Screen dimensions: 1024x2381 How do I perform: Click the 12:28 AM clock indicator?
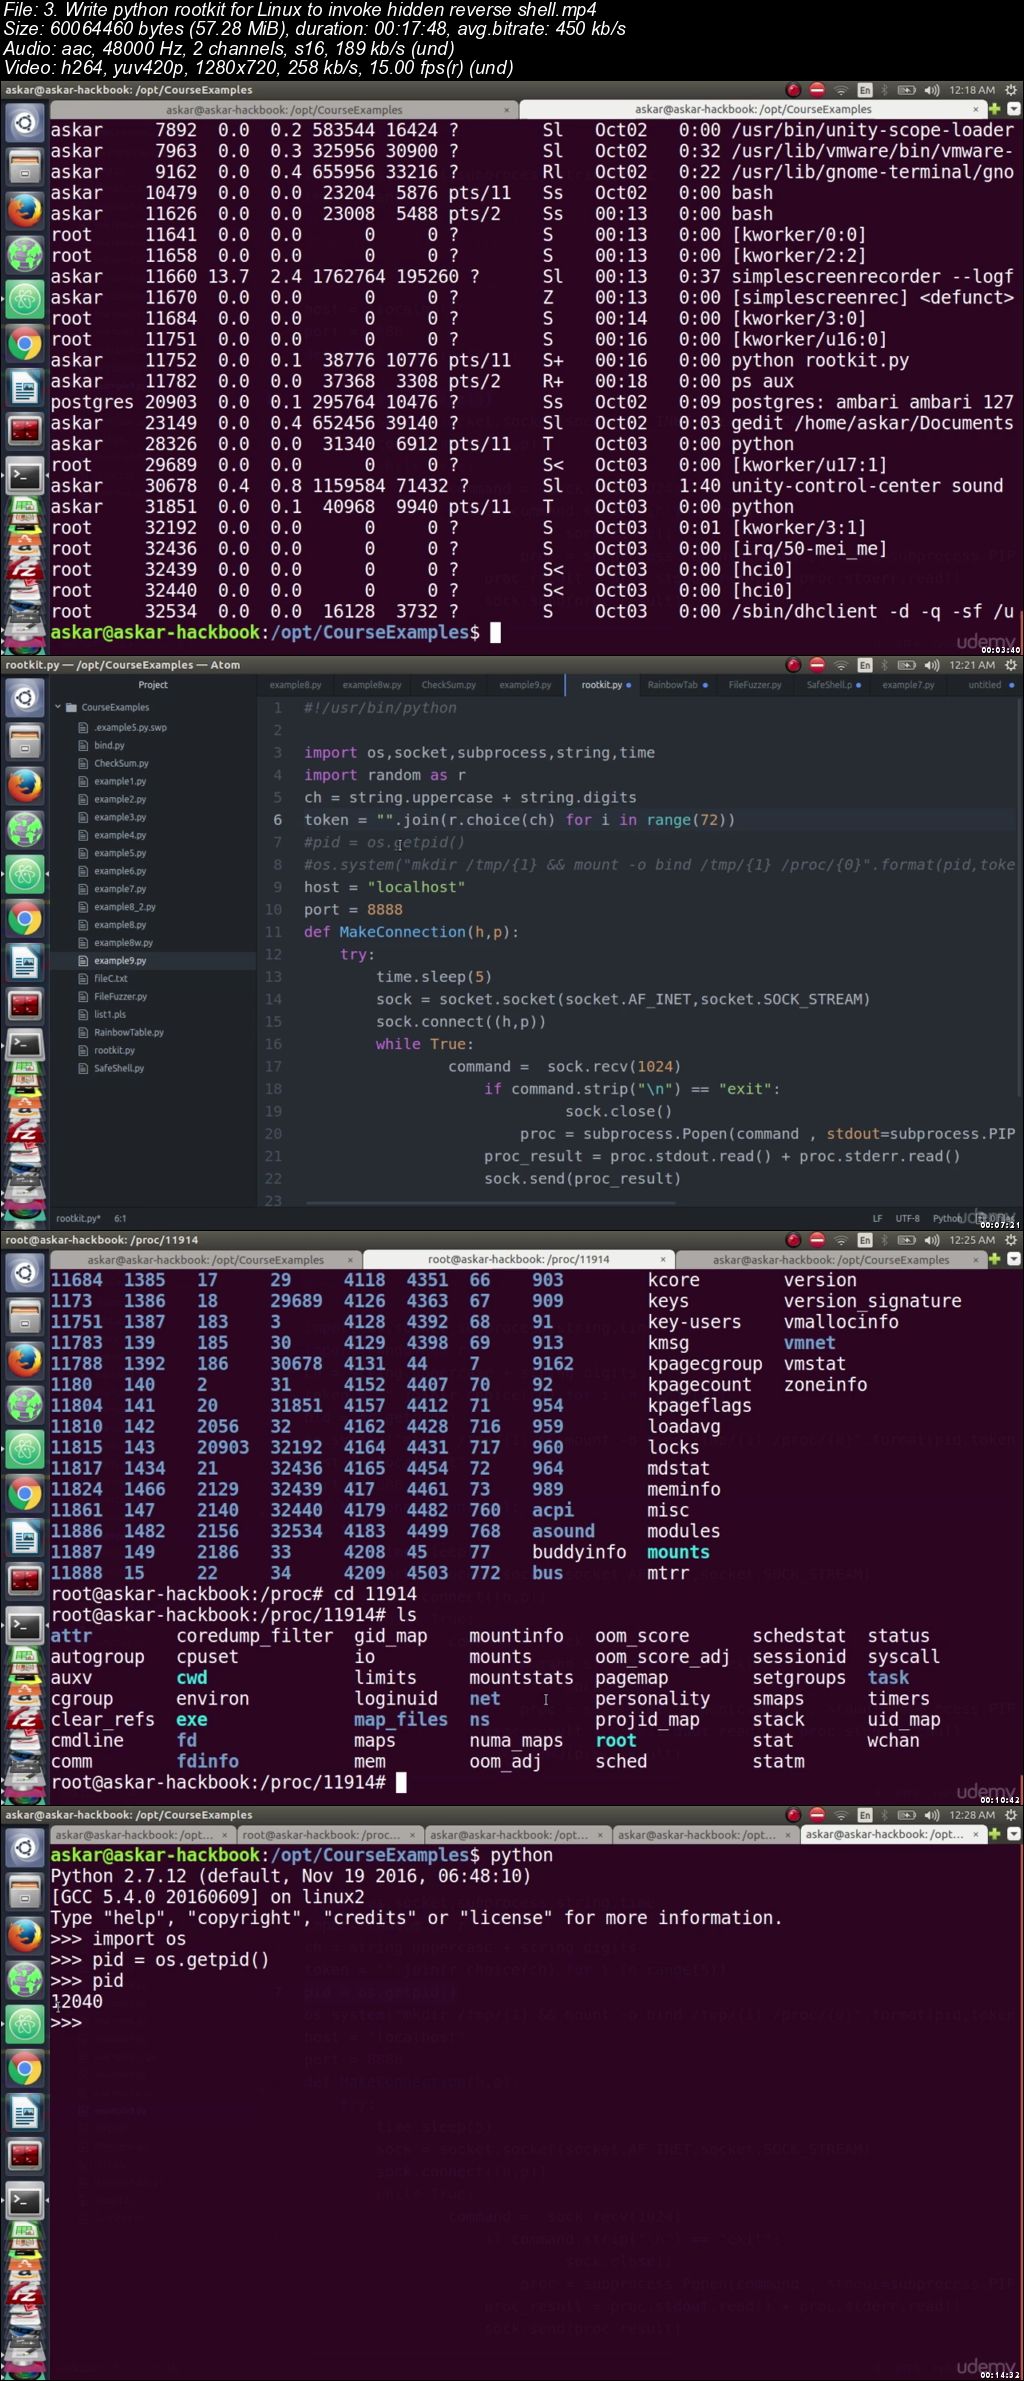972,1815
